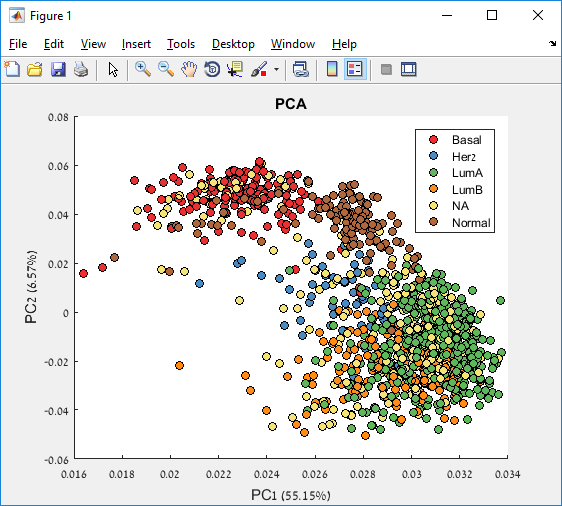Click the x-axis label 'PC1 (55.15%)'
562x506 pixels.
pyautogui.click(x=291, y=495)
